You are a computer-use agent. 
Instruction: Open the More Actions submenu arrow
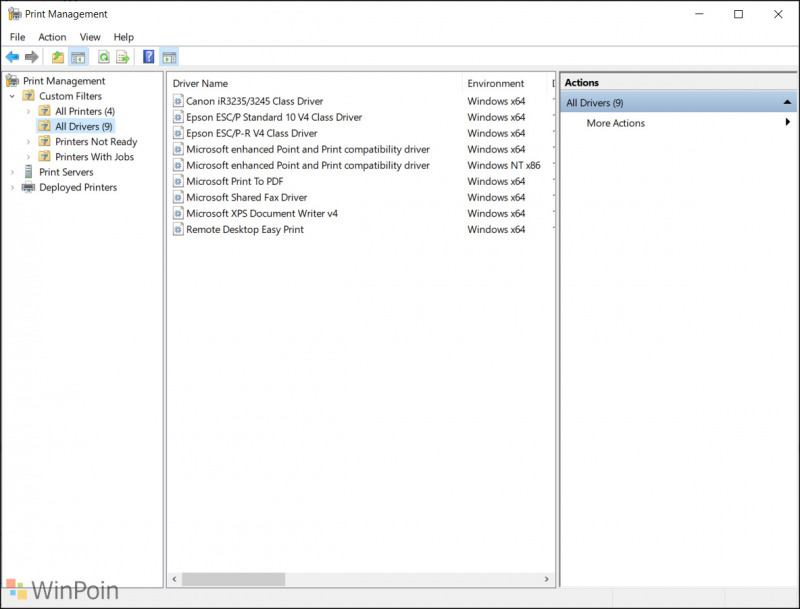point(788,122)
